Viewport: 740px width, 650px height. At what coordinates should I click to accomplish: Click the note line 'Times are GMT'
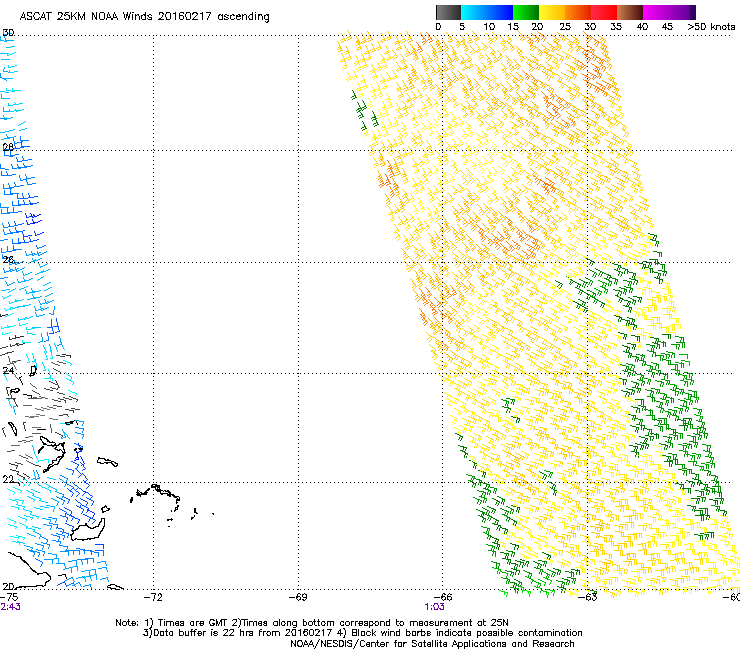191,623
